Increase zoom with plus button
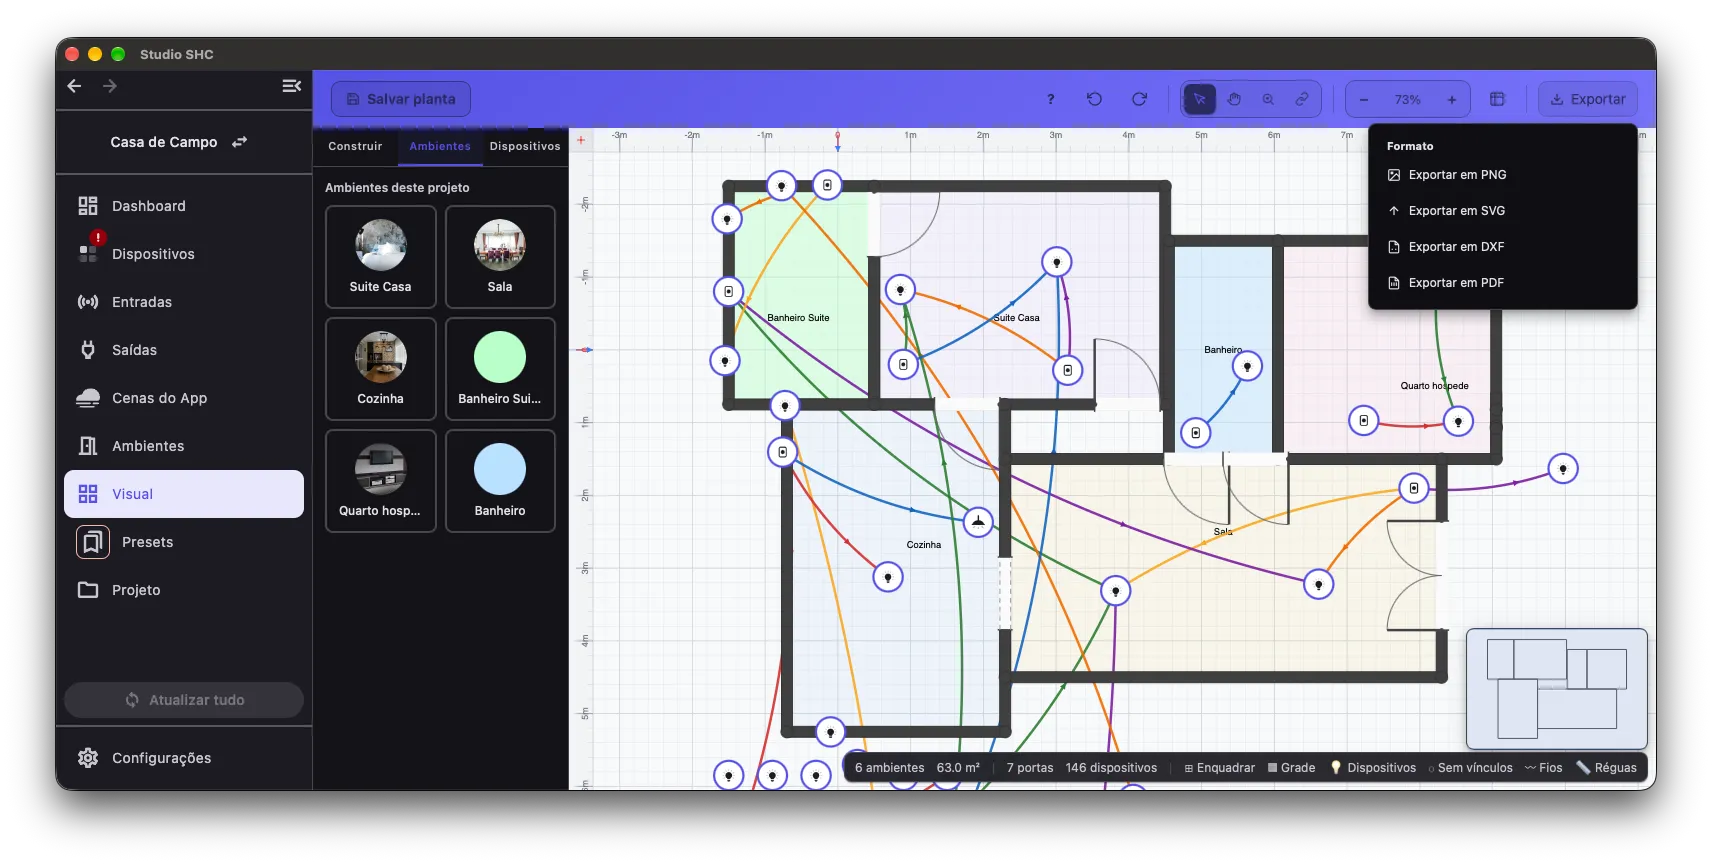 (x=1452, y=99)
